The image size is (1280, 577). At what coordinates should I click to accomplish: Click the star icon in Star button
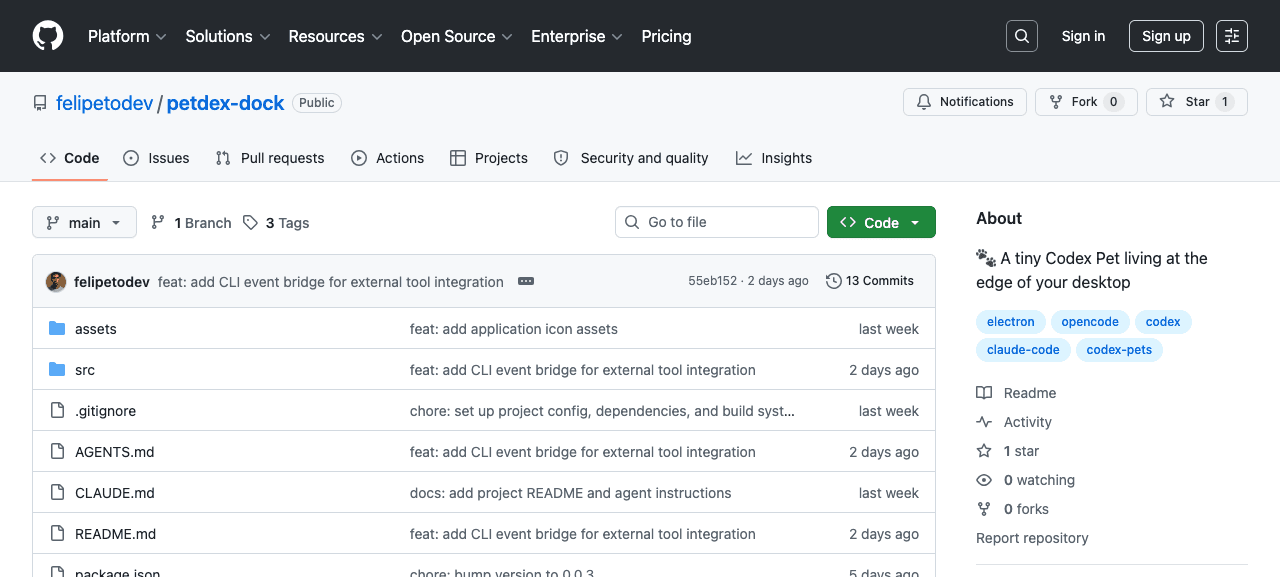click(x=1167, y=102)
